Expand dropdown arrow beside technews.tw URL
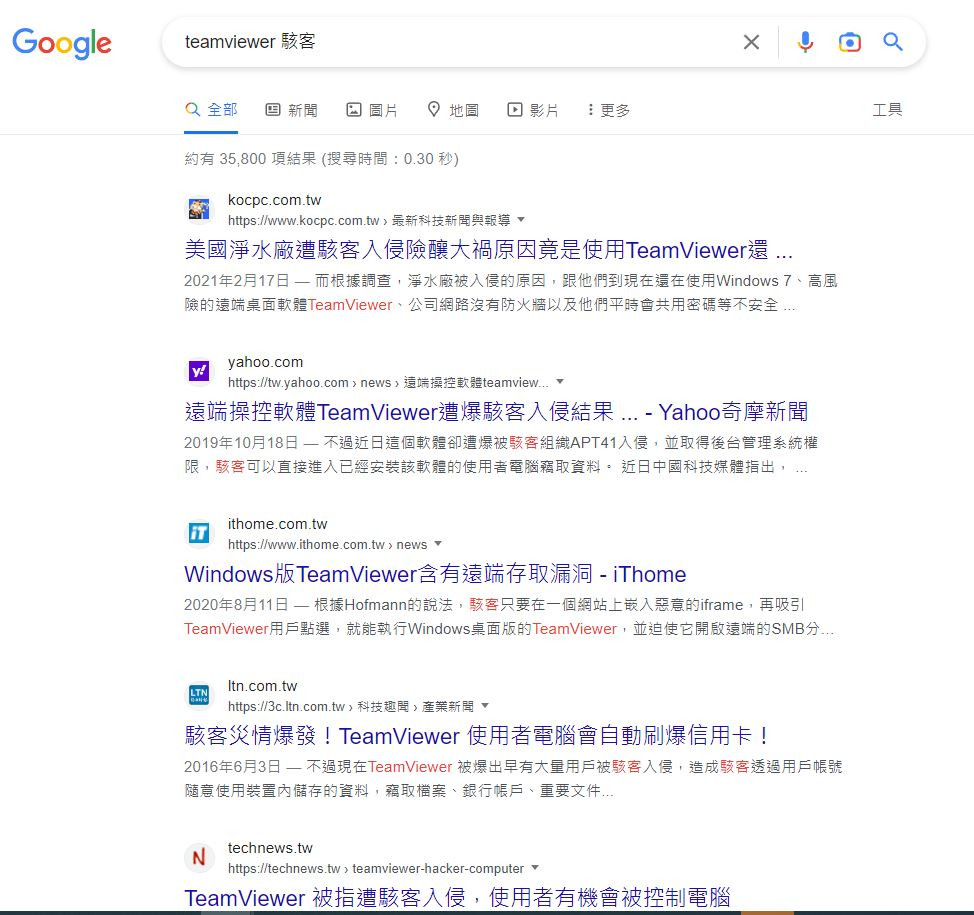 point(535,868)
